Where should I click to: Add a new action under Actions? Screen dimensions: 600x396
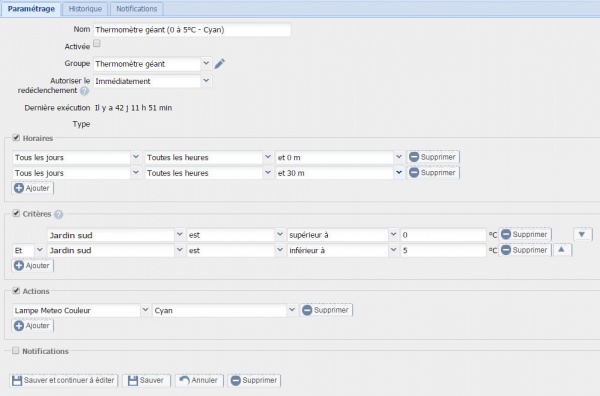click(33, 326)
